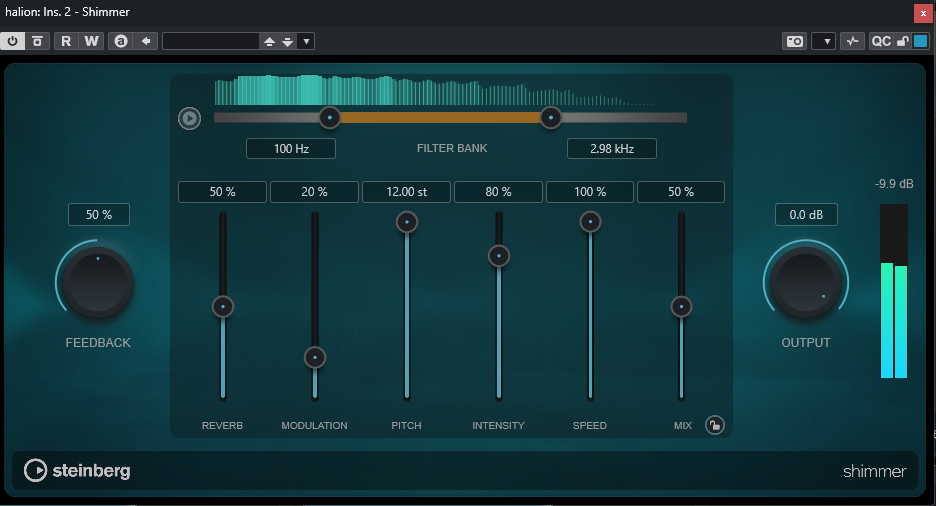Click the REVERB label
This screenshot has height=506, width=936.
[x=222, y=425]
